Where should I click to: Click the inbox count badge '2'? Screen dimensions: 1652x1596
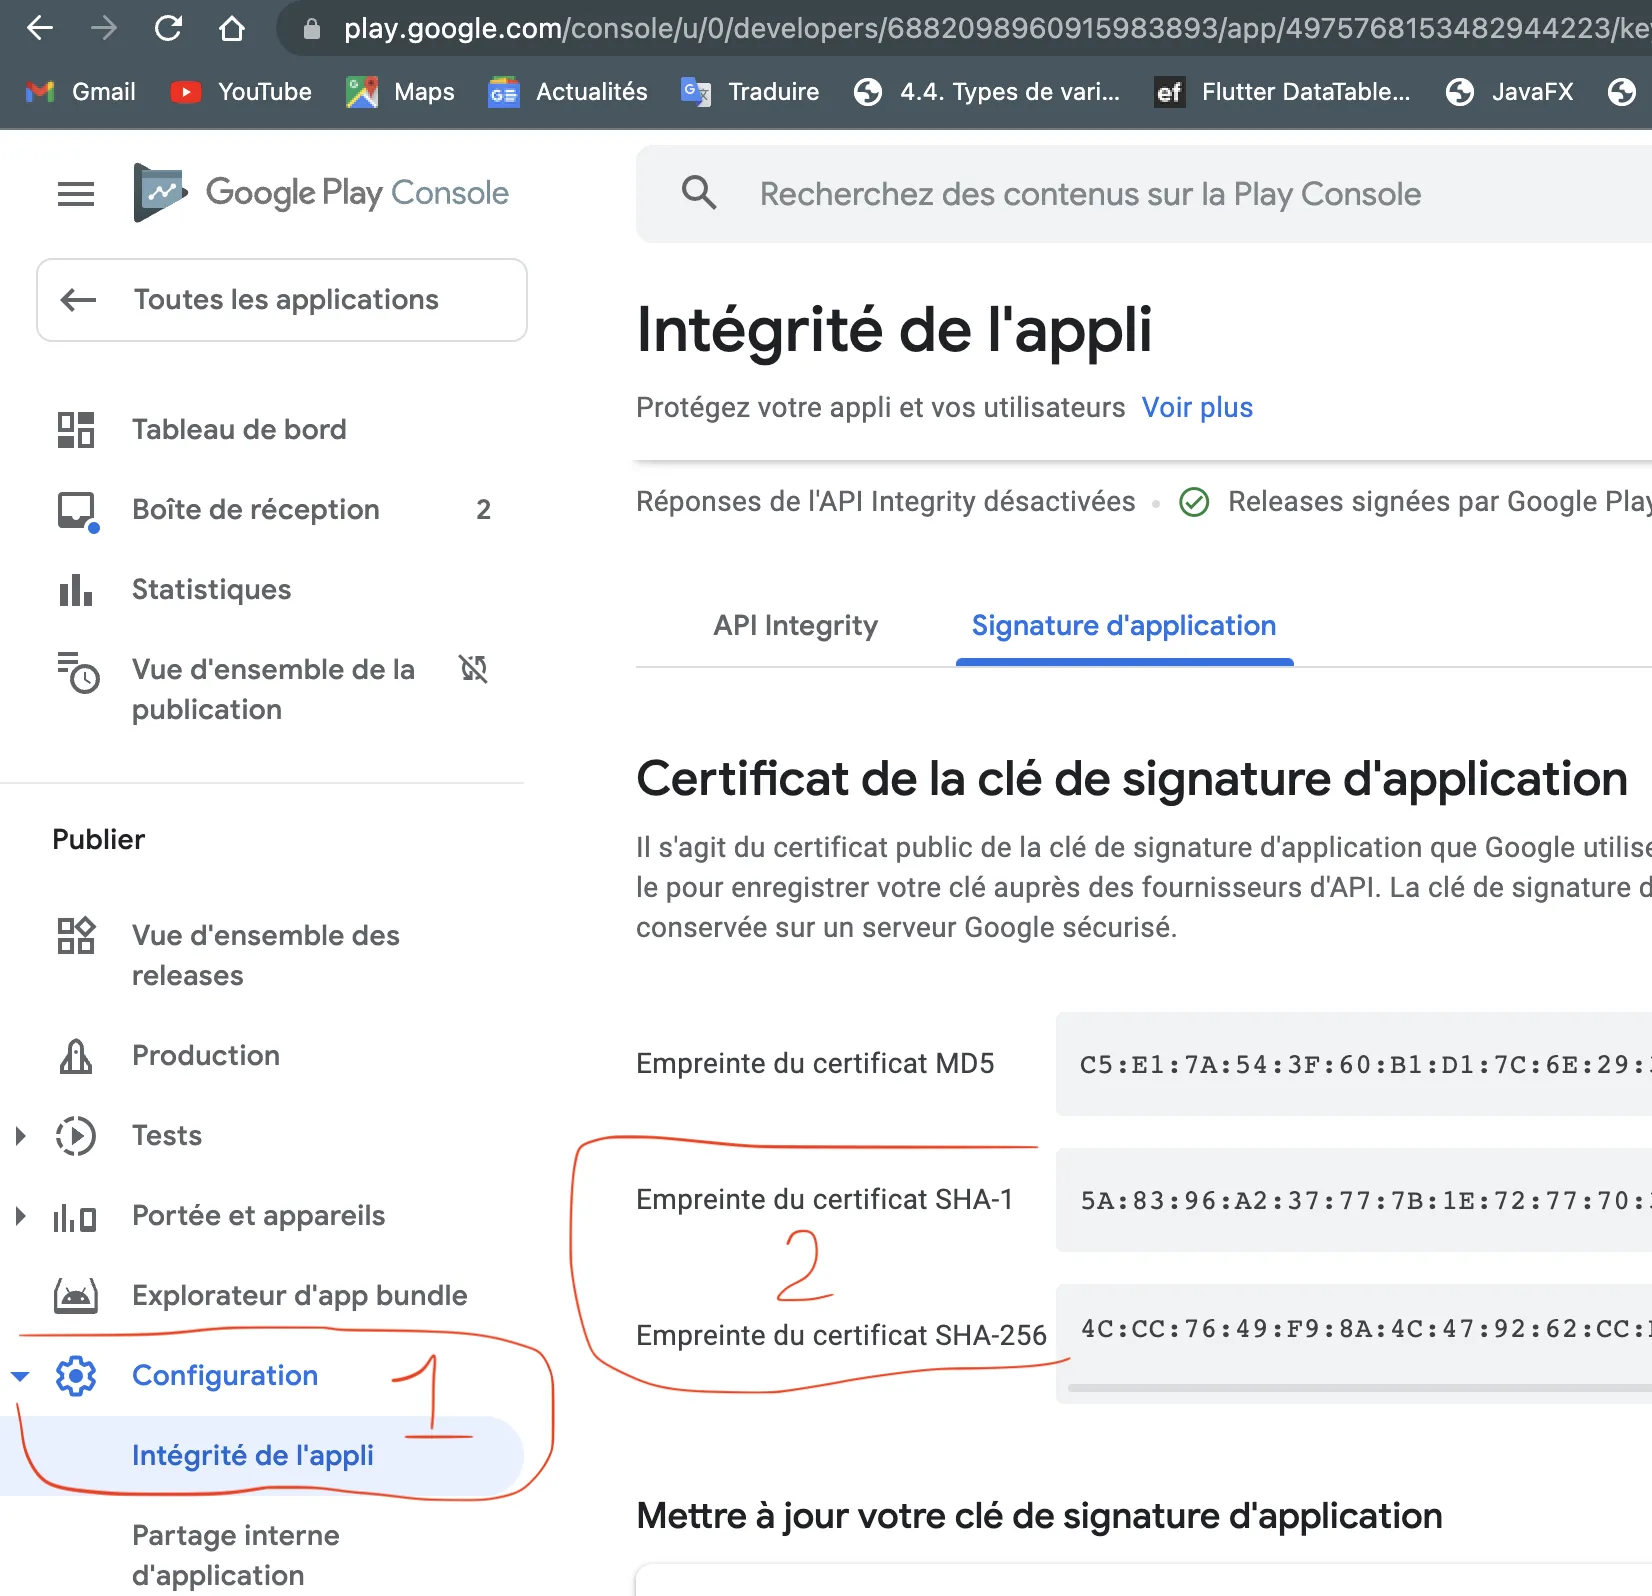(484, 510)
